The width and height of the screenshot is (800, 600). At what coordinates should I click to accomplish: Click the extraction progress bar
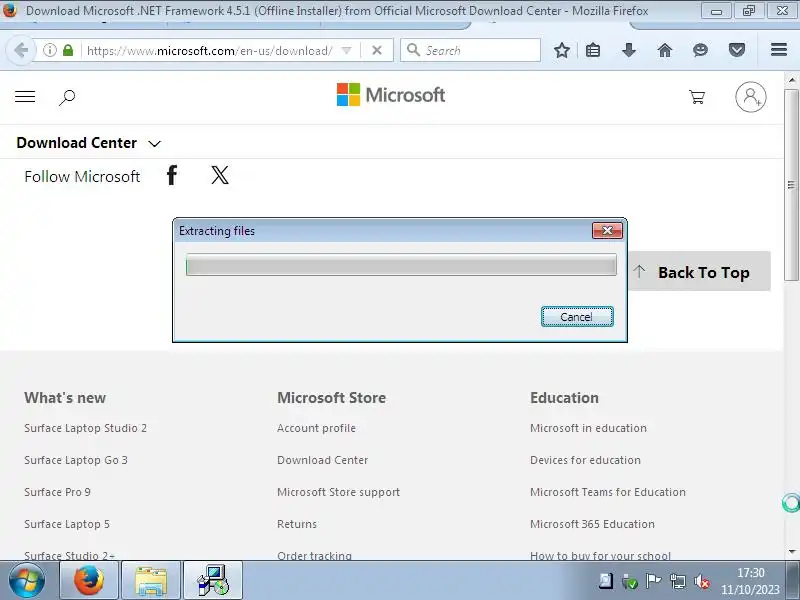pyautogui.click(x=401, y=265)
